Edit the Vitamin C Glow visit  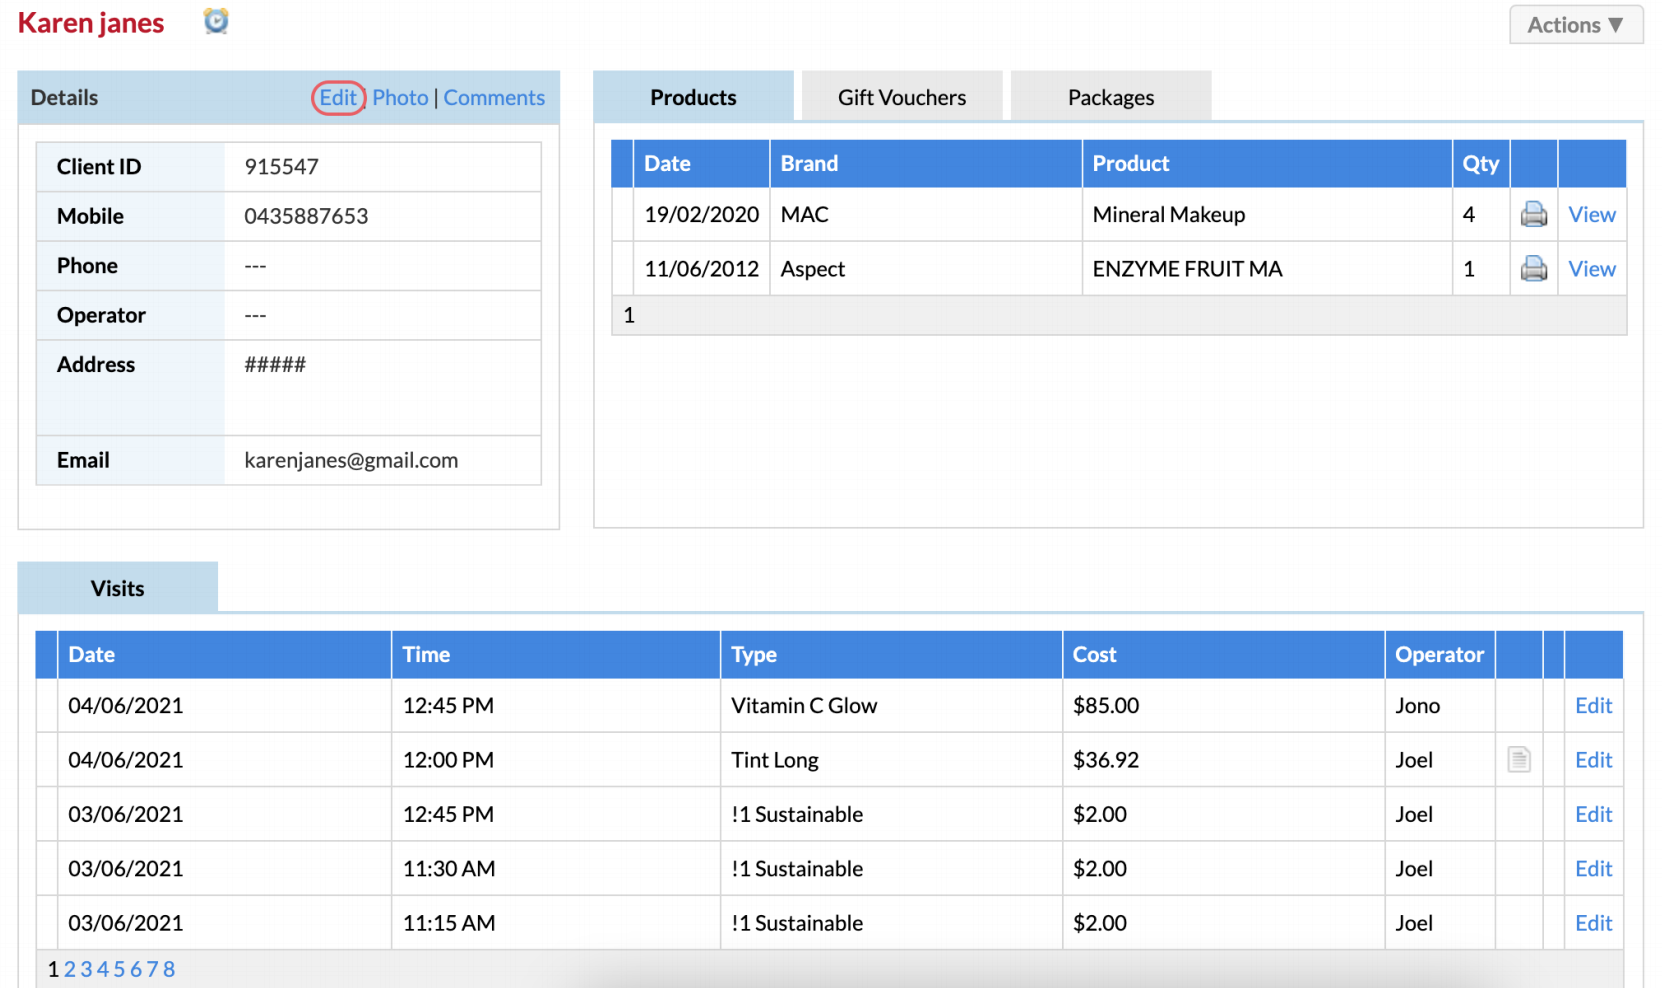(x=1593, y=705)
